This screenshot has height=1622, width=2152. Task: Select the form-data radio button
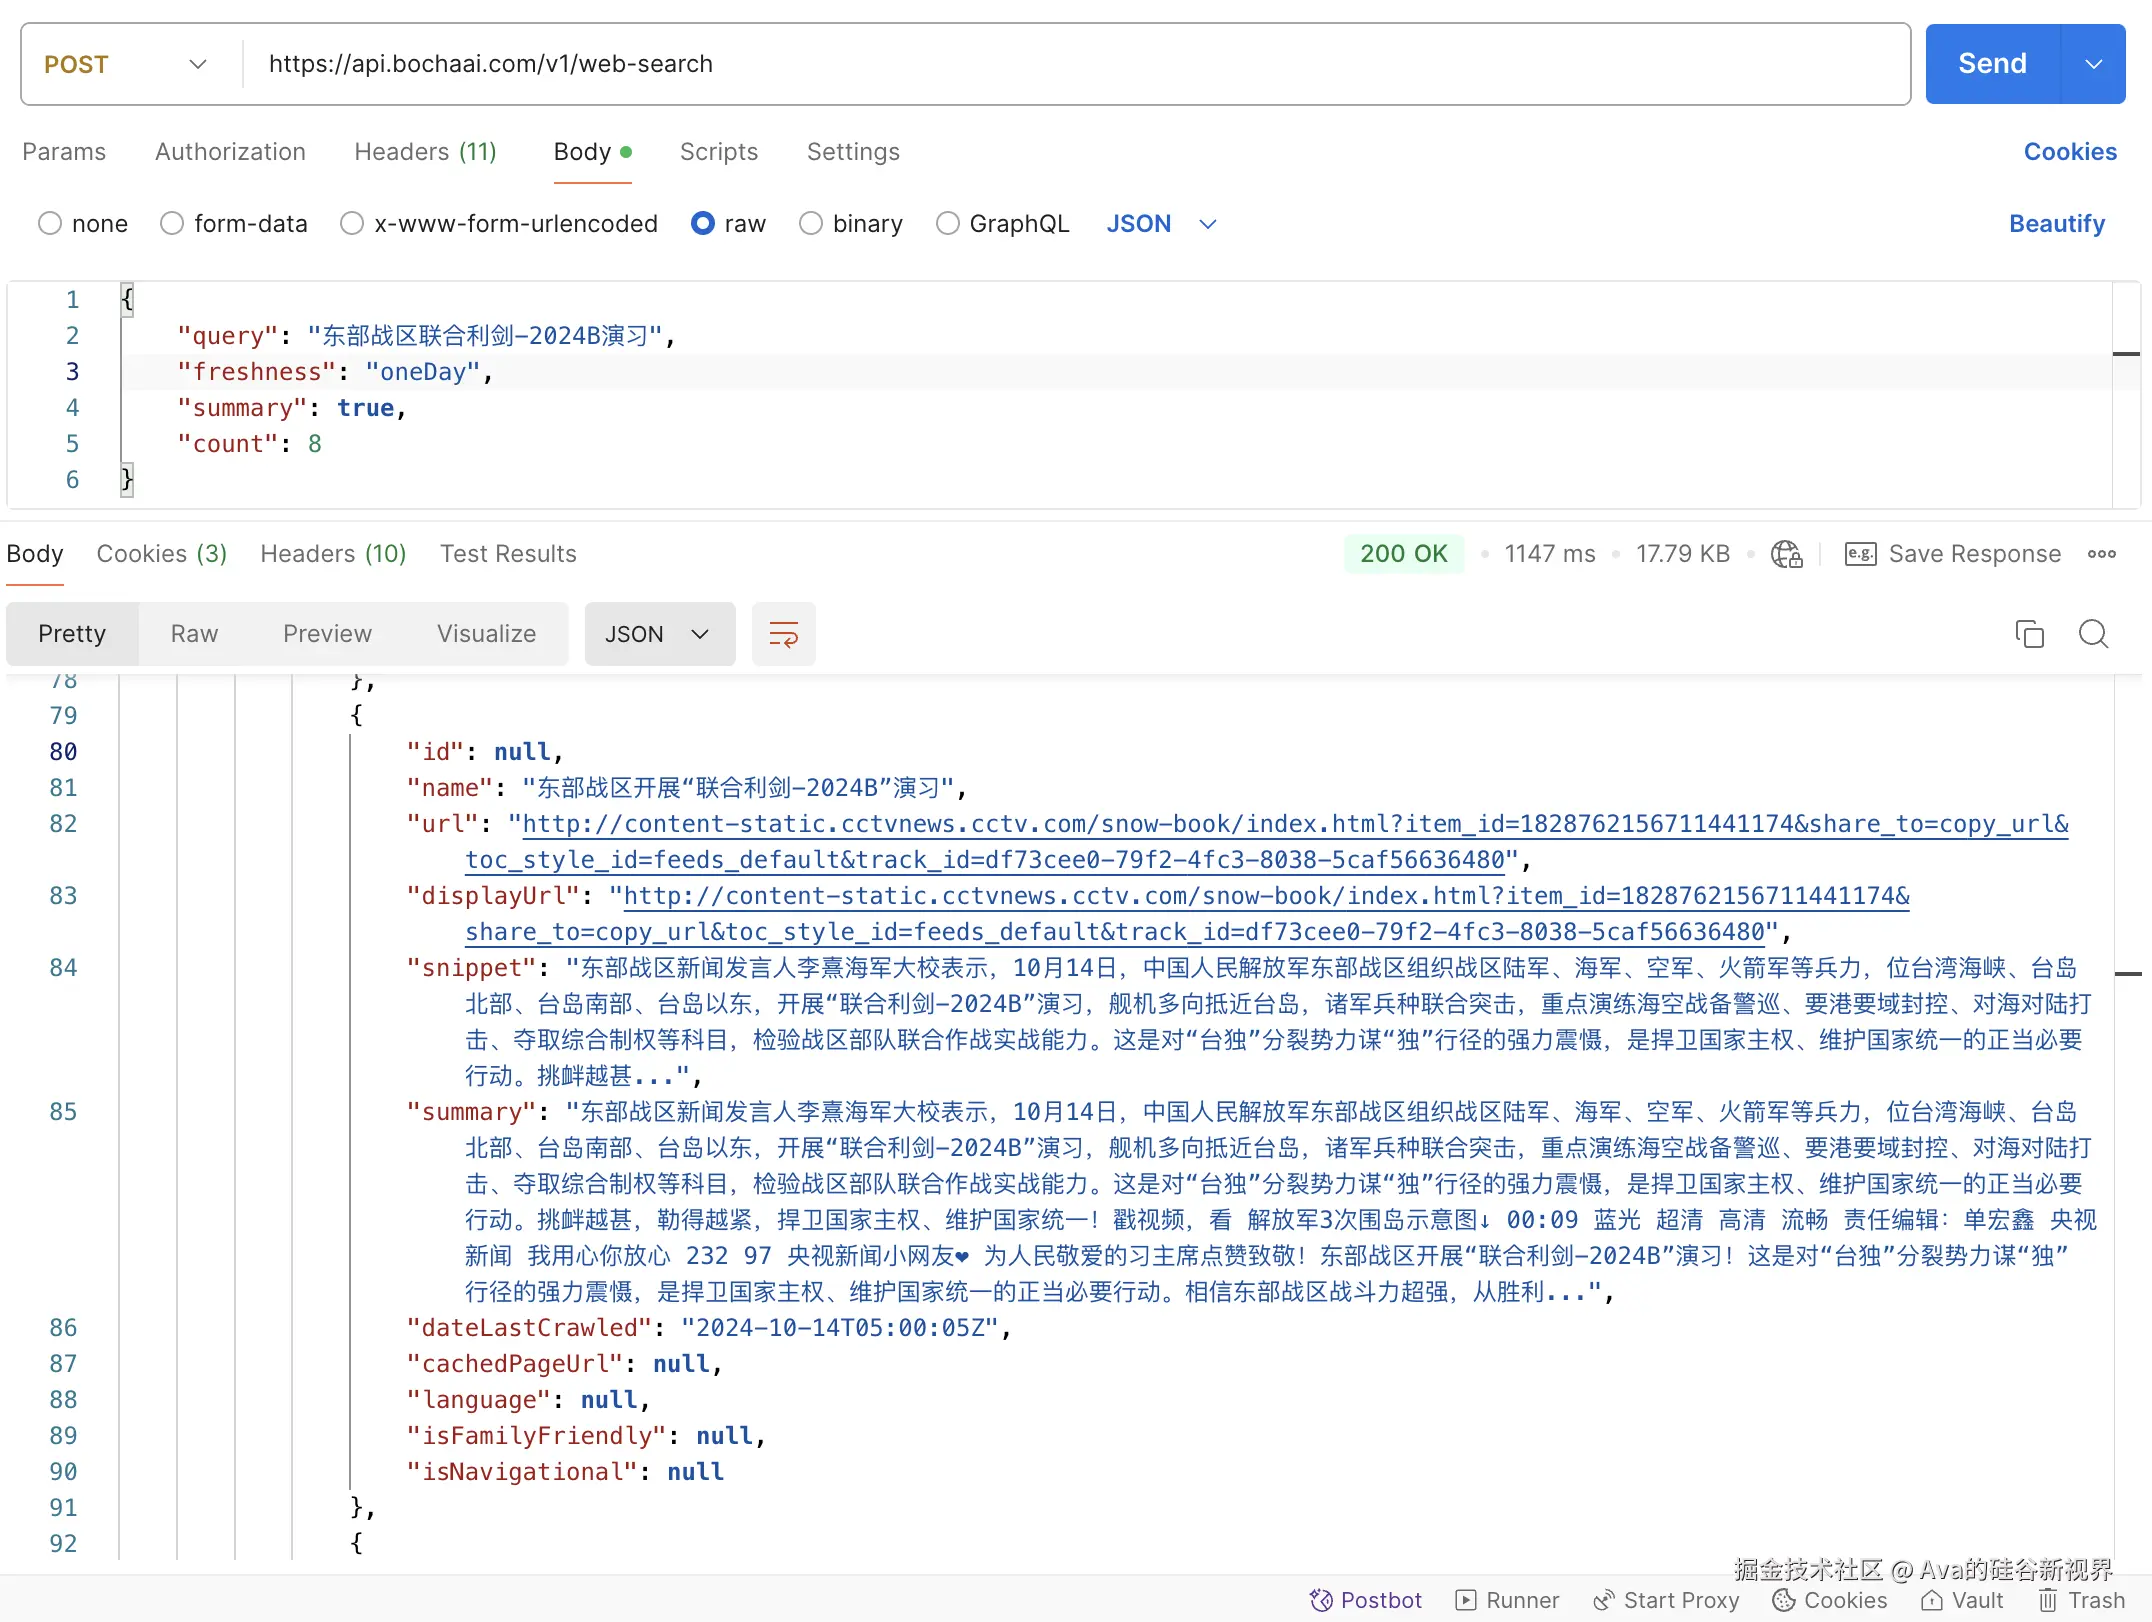[x=172, y=223]
